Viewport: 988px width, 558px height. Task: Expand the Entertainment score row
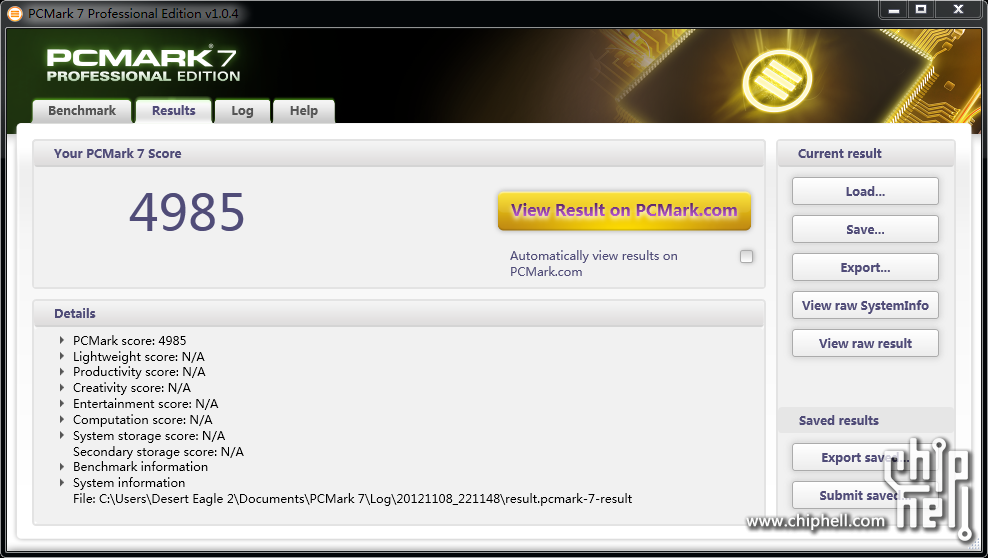62,403
